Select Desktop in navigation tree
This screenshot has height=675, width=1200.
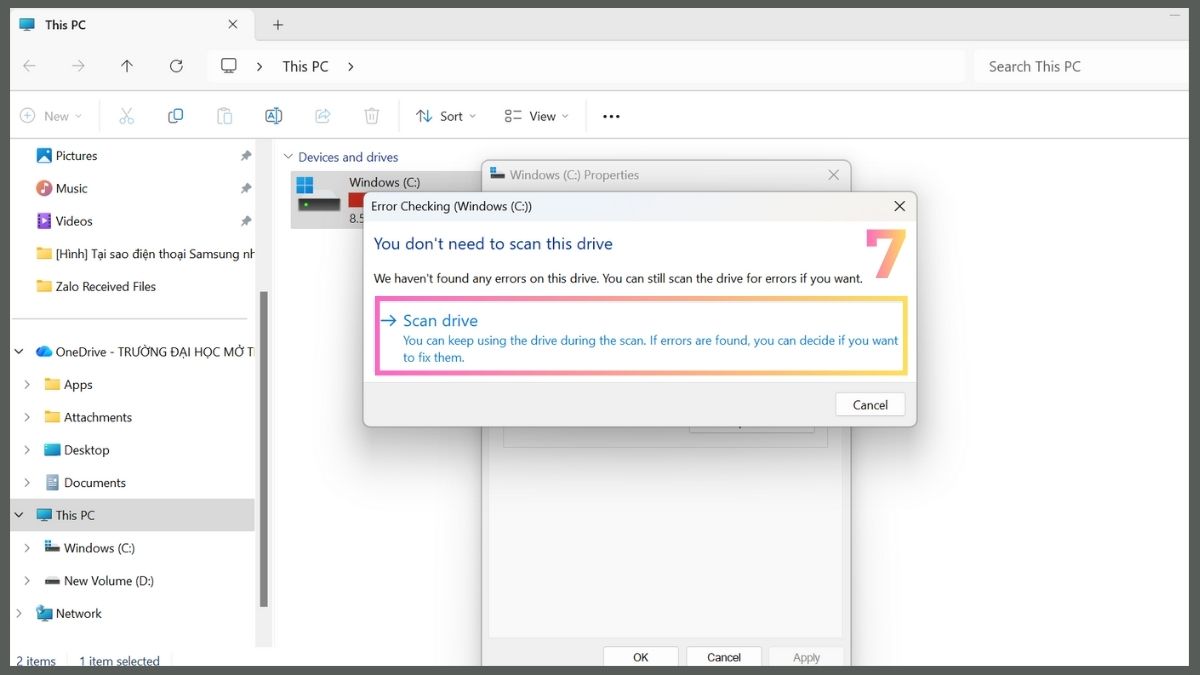coord(77,450)
